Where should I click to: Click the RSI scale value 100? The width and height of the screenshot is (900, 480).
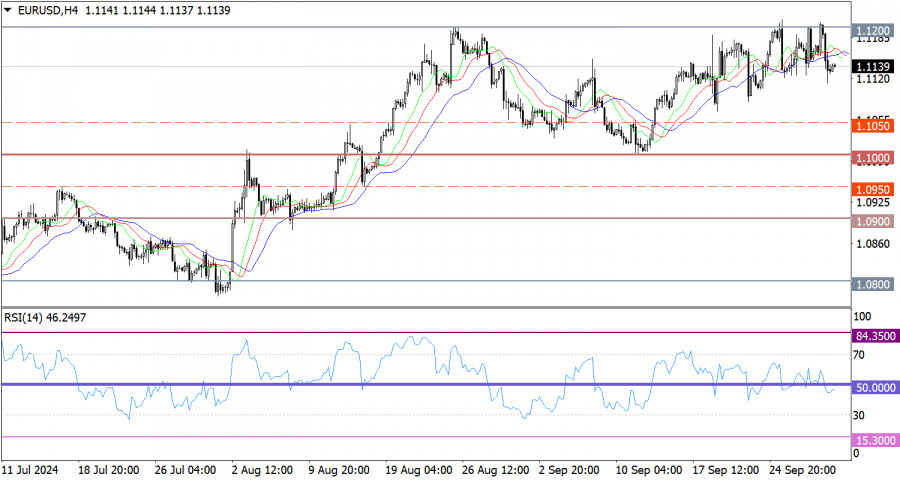(862, 316)
